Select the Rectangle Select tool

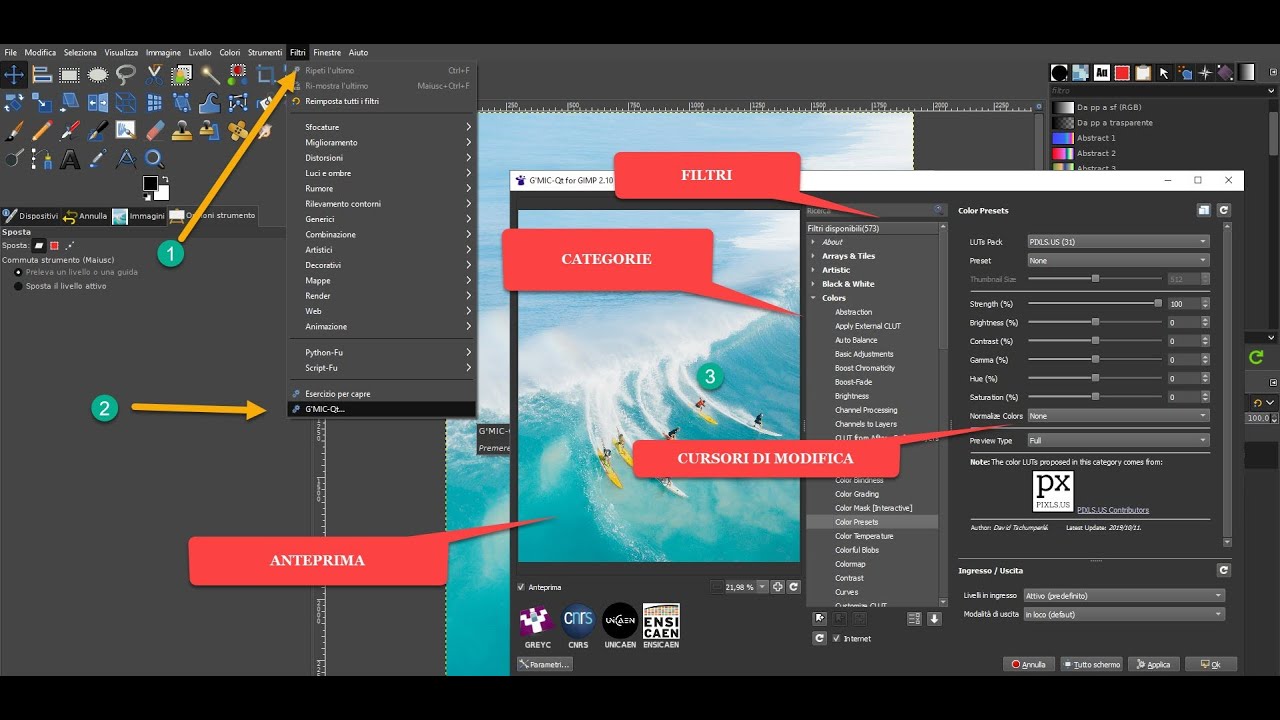tap(69, 74)
